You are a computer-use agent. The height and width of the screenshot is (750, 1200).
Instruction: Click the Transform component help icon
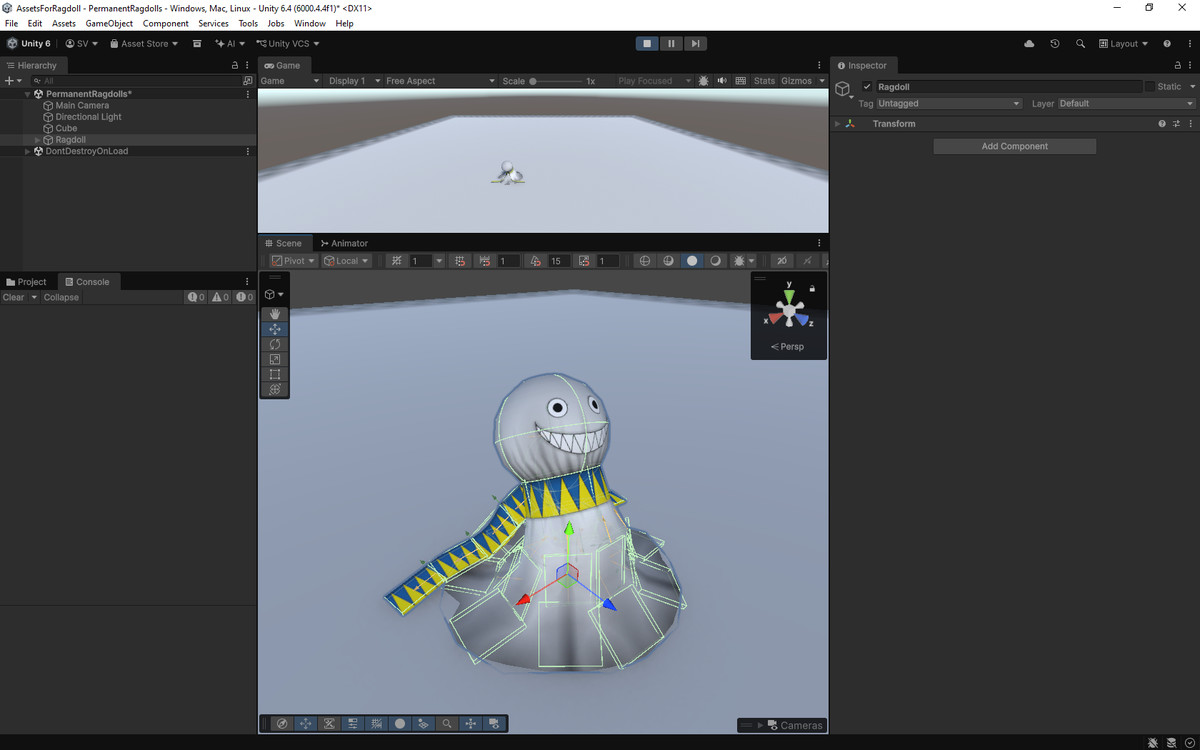coord(1162,124)
